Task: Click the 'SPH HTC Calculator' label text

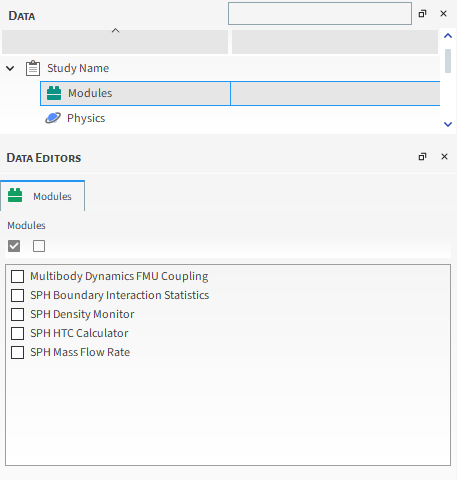Action: pyautogui.click(x=79, y=333)
